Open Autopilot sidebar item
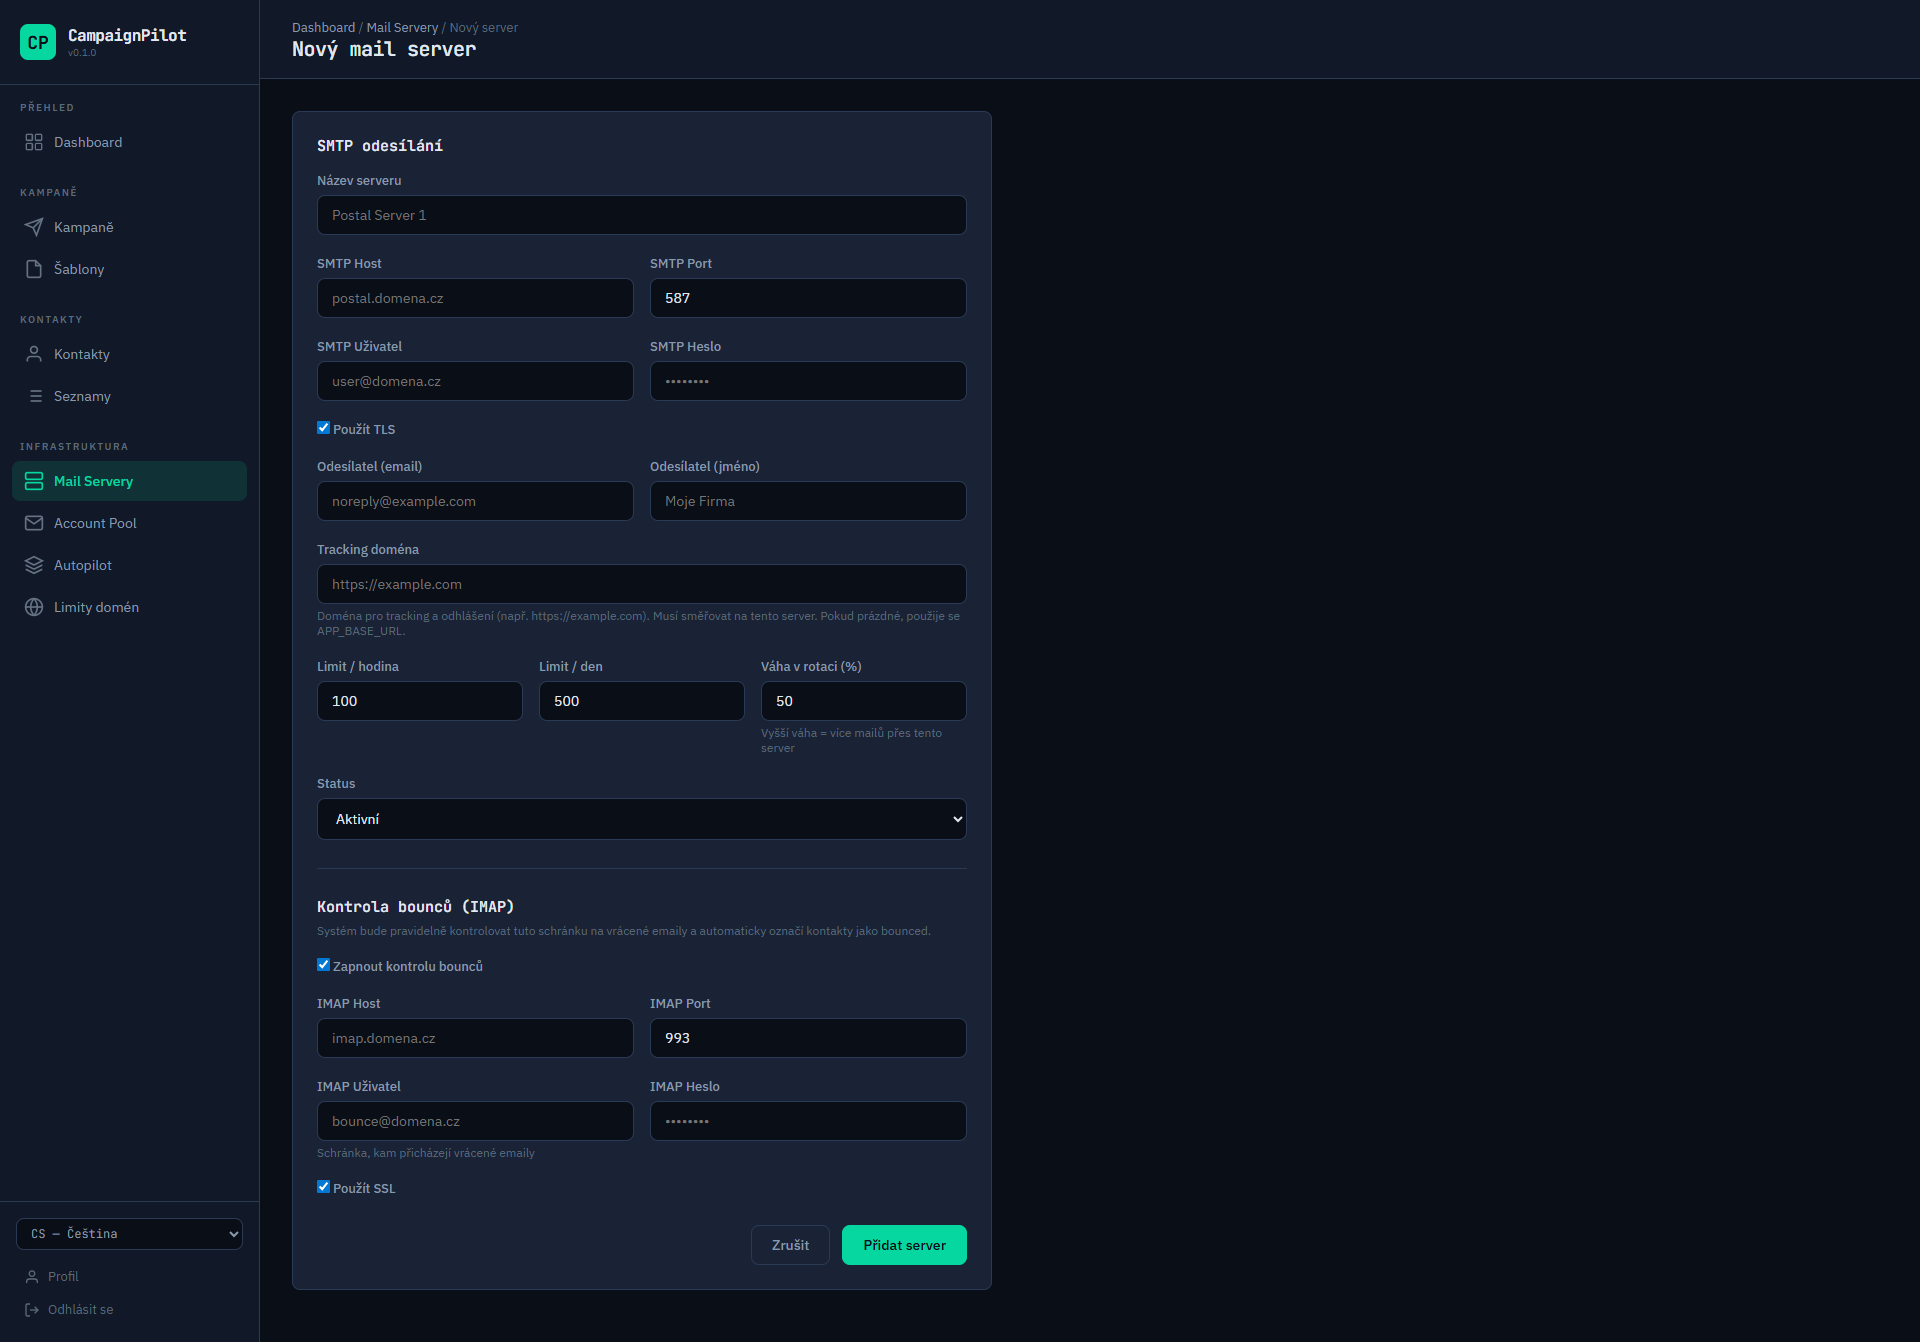The image size is (1920, 1342). pyautogui.click(x=129, y=565)
